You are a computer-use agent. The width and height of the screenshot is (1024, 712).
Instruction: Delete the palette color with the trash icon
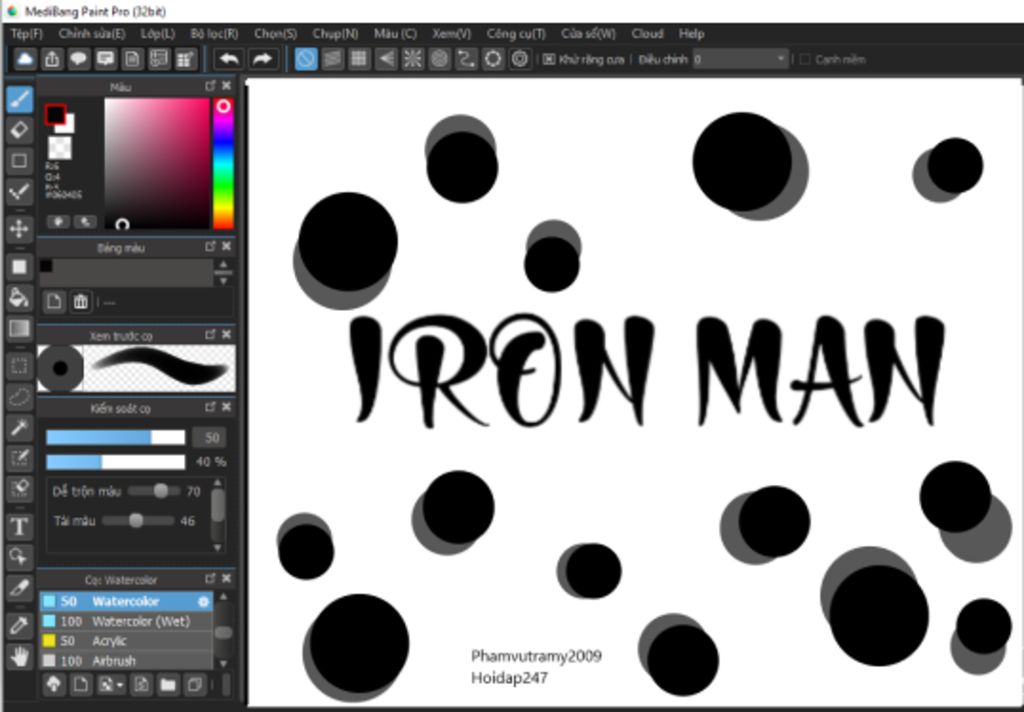click(80, 302)
